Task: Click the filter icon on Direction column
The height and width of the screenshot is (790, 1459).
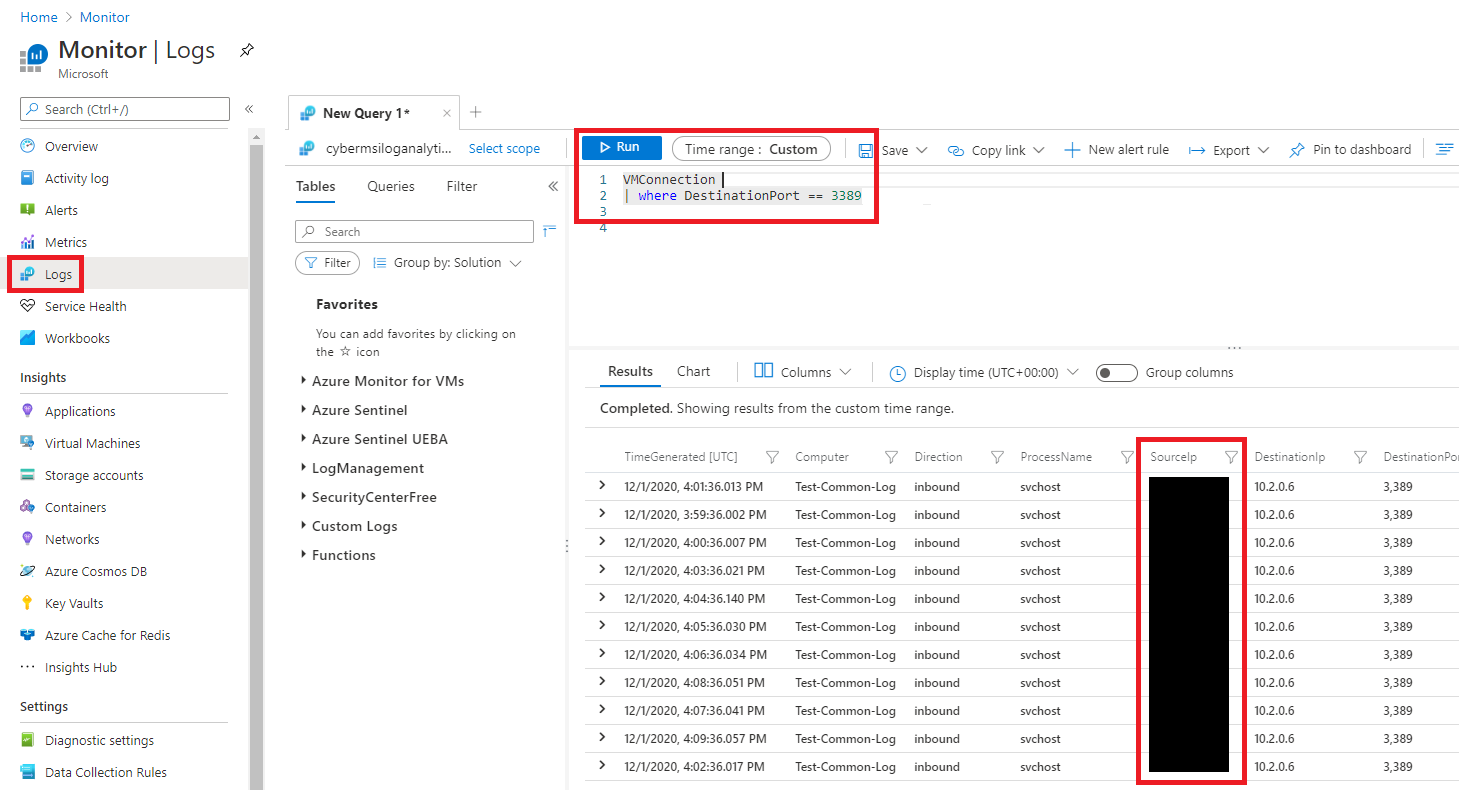Action: tap(997, 457)
